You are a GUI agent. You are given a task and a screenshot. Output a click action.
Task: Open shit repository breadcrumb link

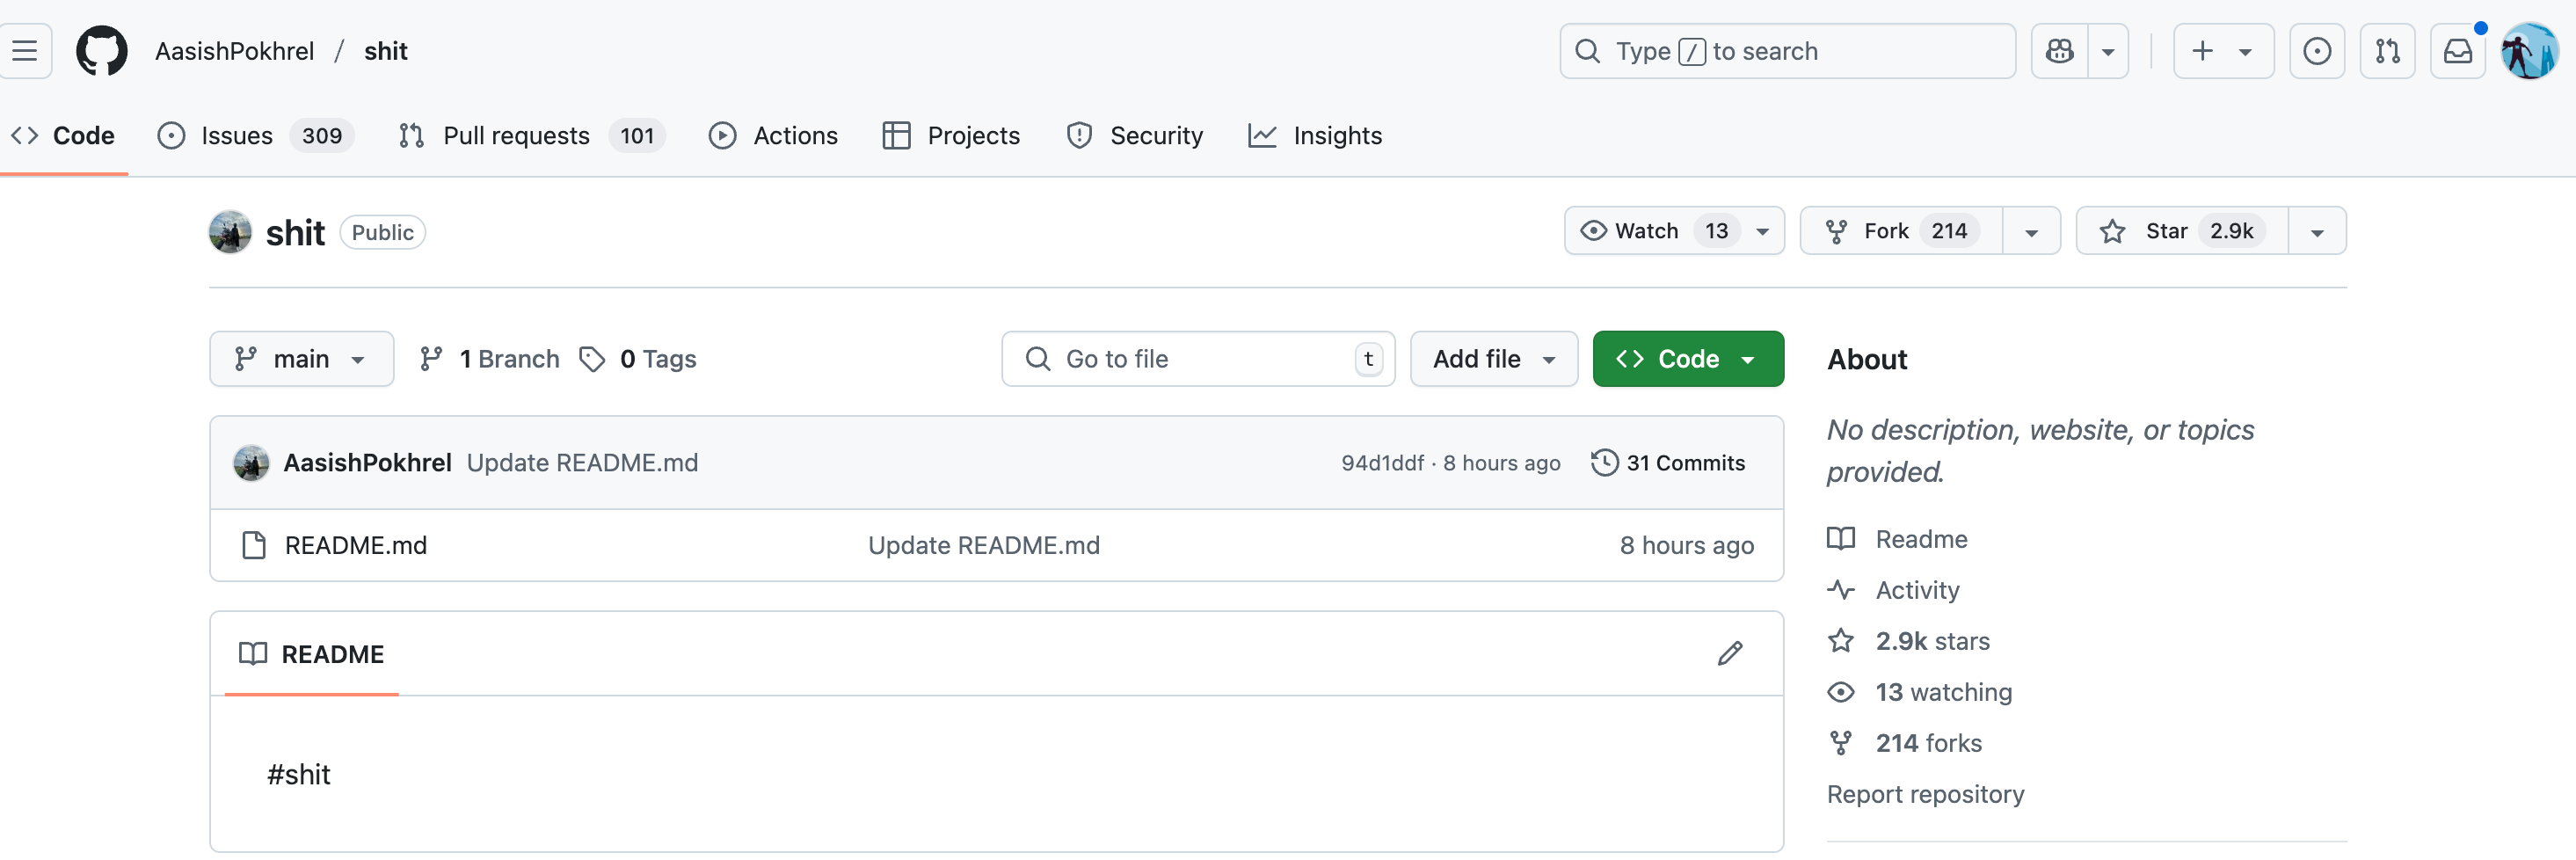click(385, 51)
